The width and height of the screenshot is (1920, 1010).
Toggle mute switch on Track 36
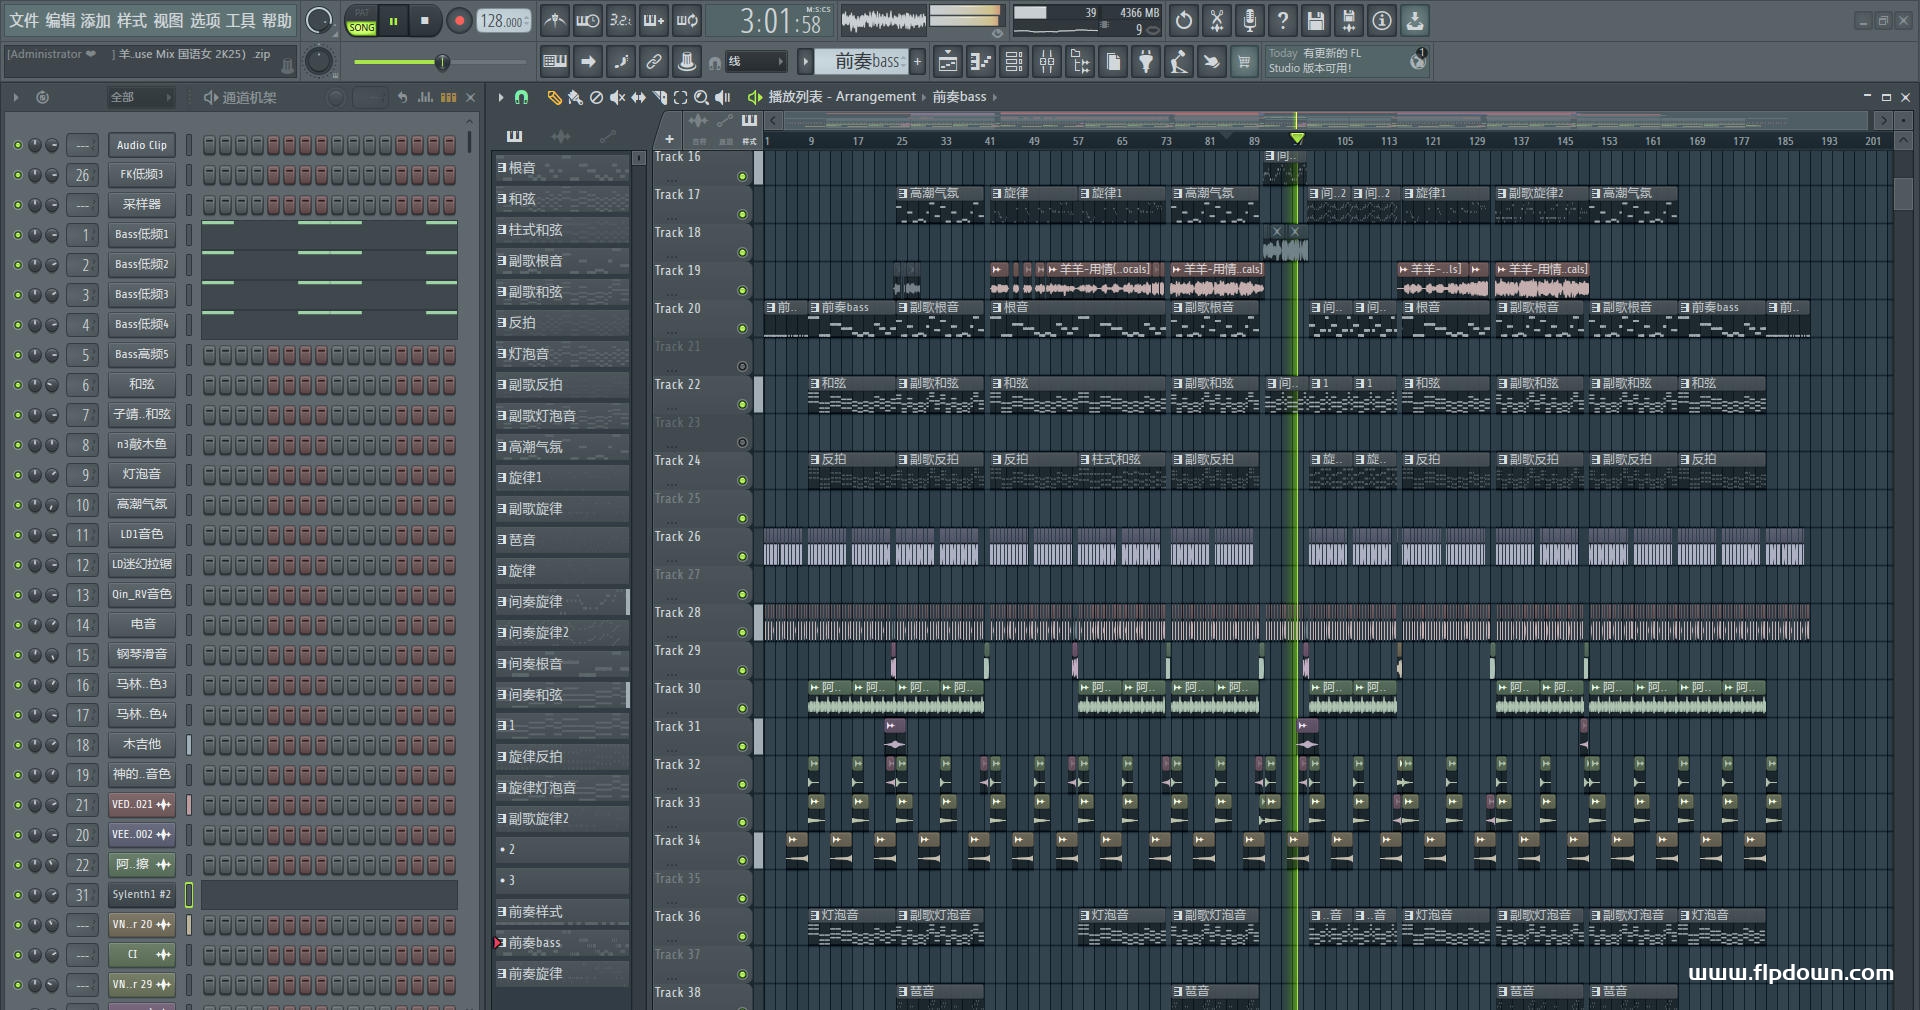pos(742,936)
